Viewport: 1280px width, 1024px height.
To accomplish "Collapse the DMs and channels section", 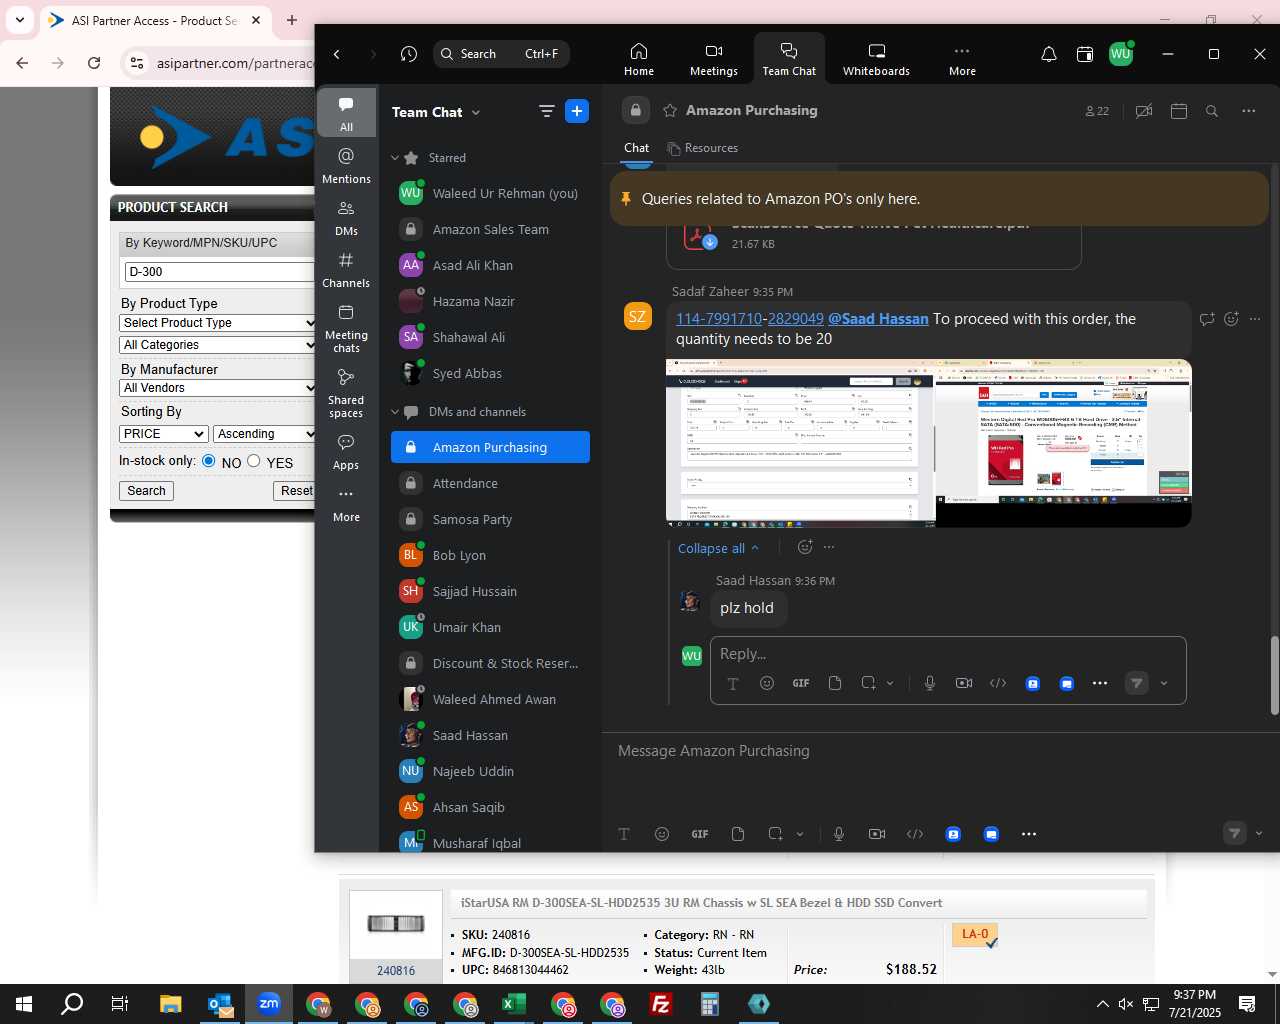I will coord(395,412).
